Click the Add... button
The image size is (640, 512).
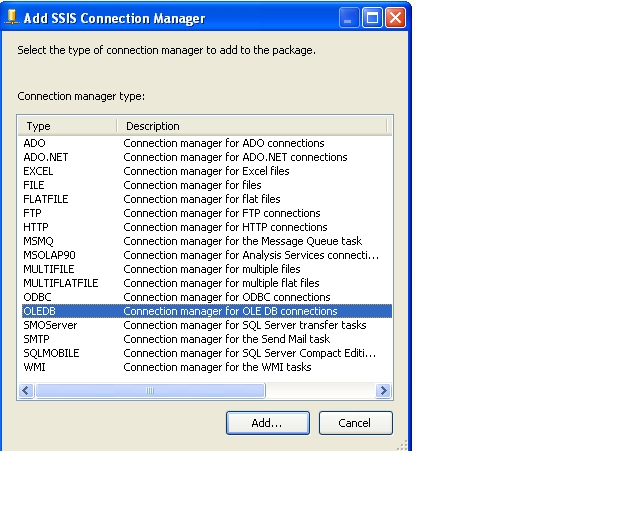[268, 423]
